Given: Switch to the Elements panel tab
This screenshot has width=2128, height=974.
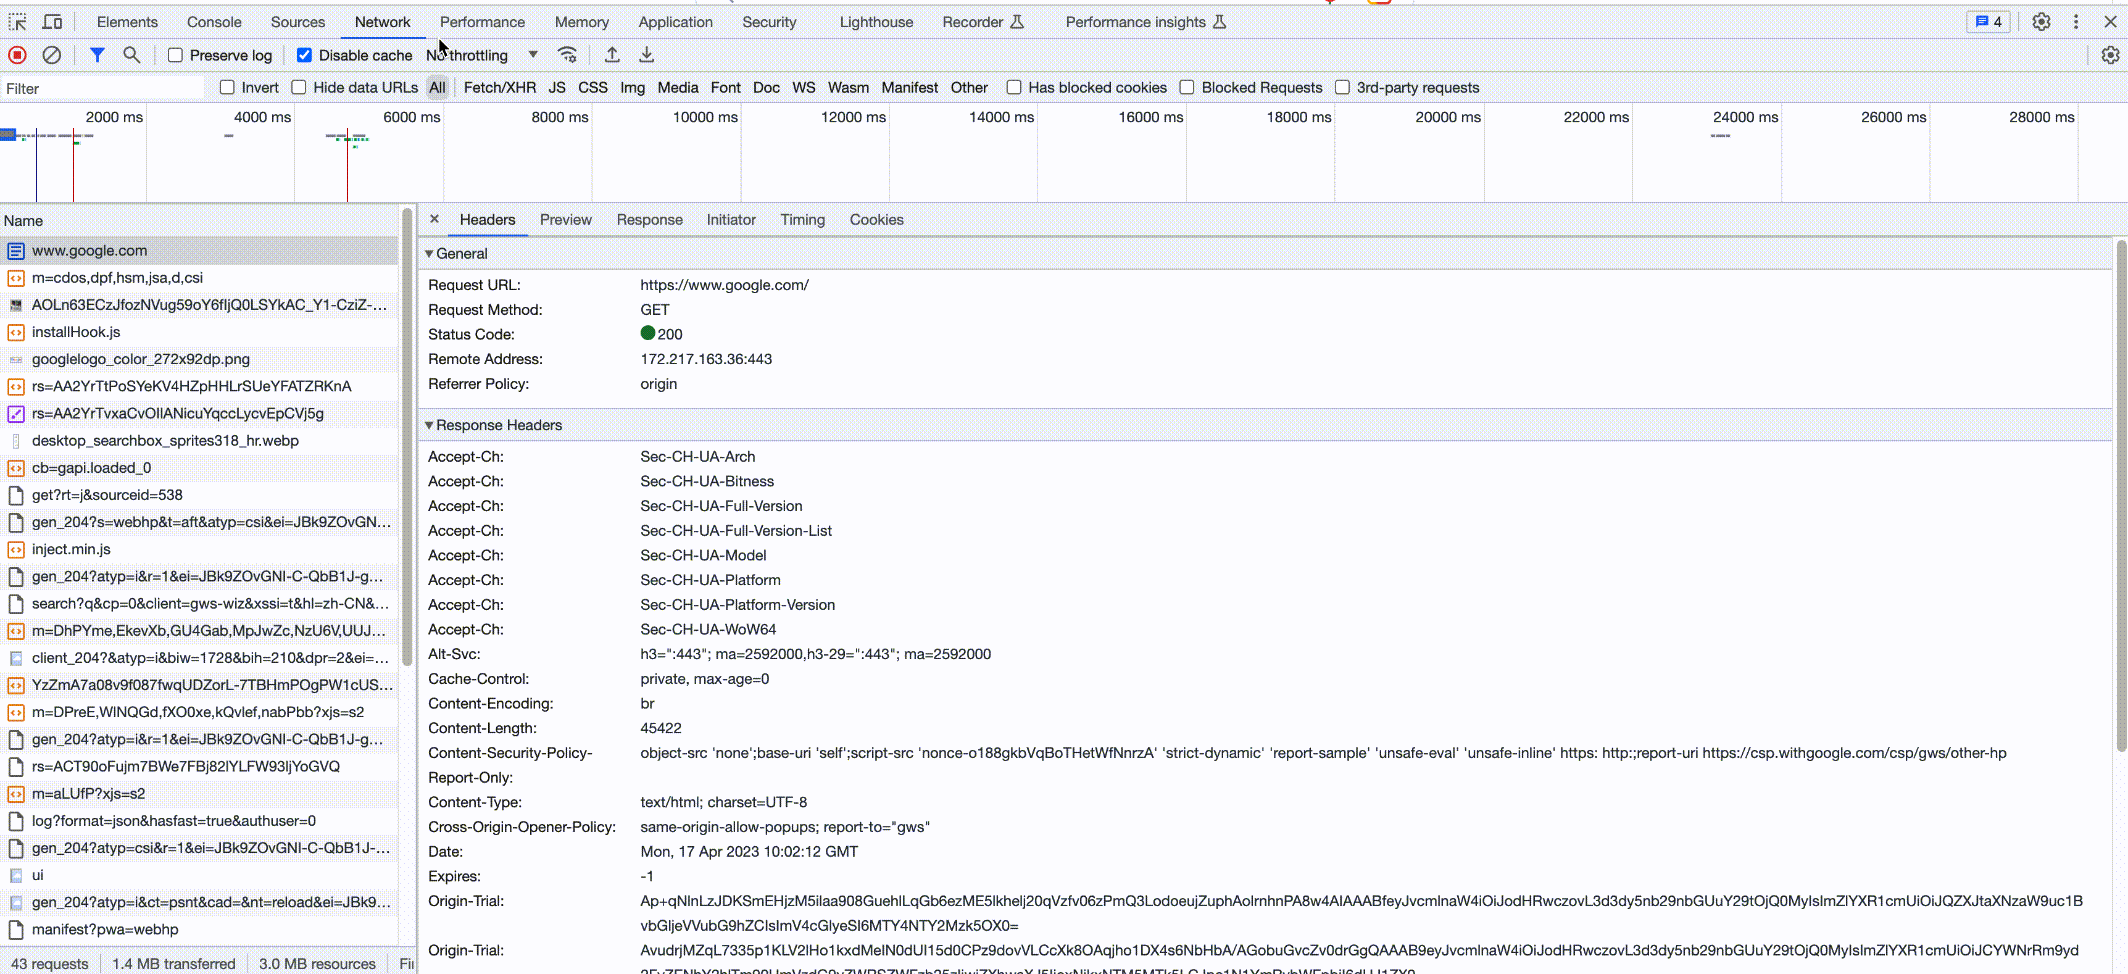Looking at the screenshot, I should tap(127, 22).
